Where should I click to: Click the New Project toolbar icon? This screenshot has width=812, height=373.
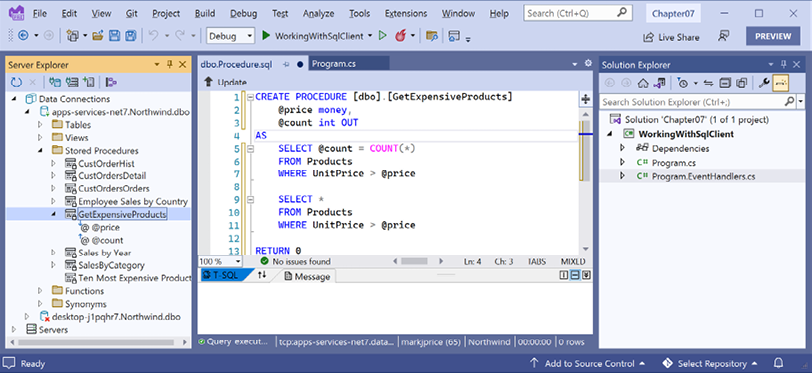tap(72, 36)
